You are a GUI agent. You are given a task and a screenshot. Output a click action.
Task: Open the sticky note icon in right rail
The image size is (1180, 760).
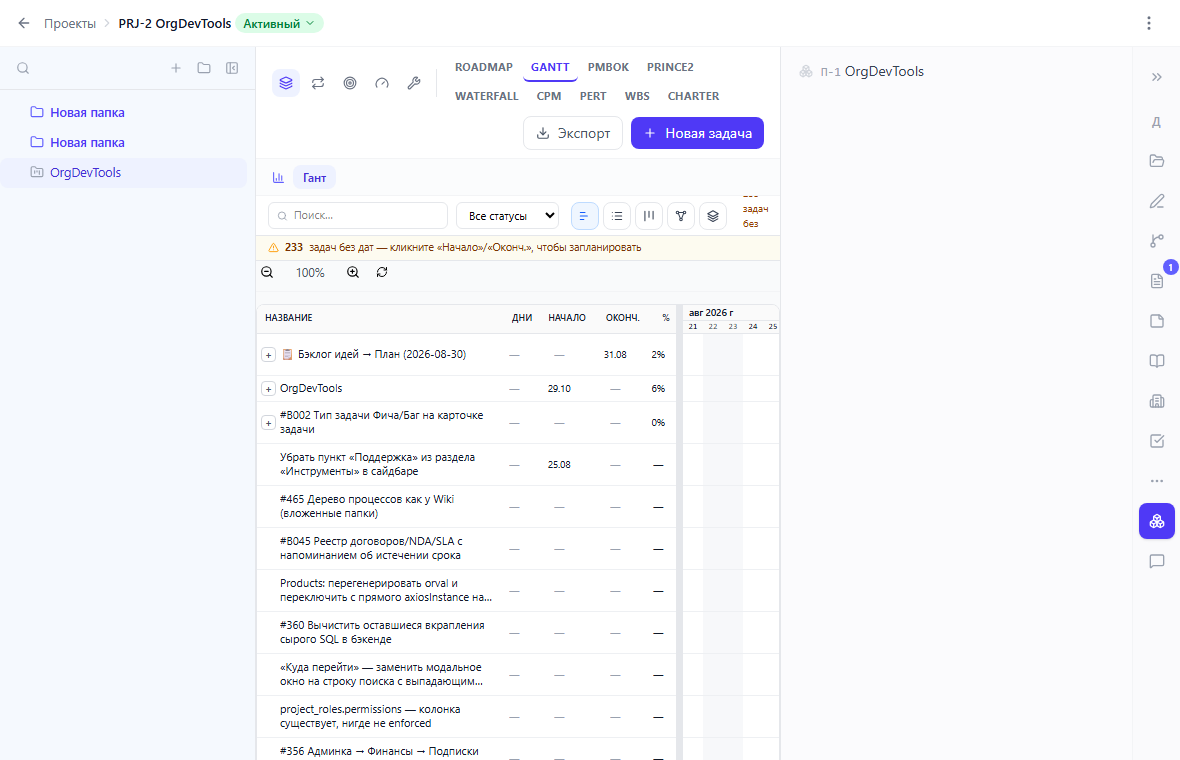[x=1157, y=321]
